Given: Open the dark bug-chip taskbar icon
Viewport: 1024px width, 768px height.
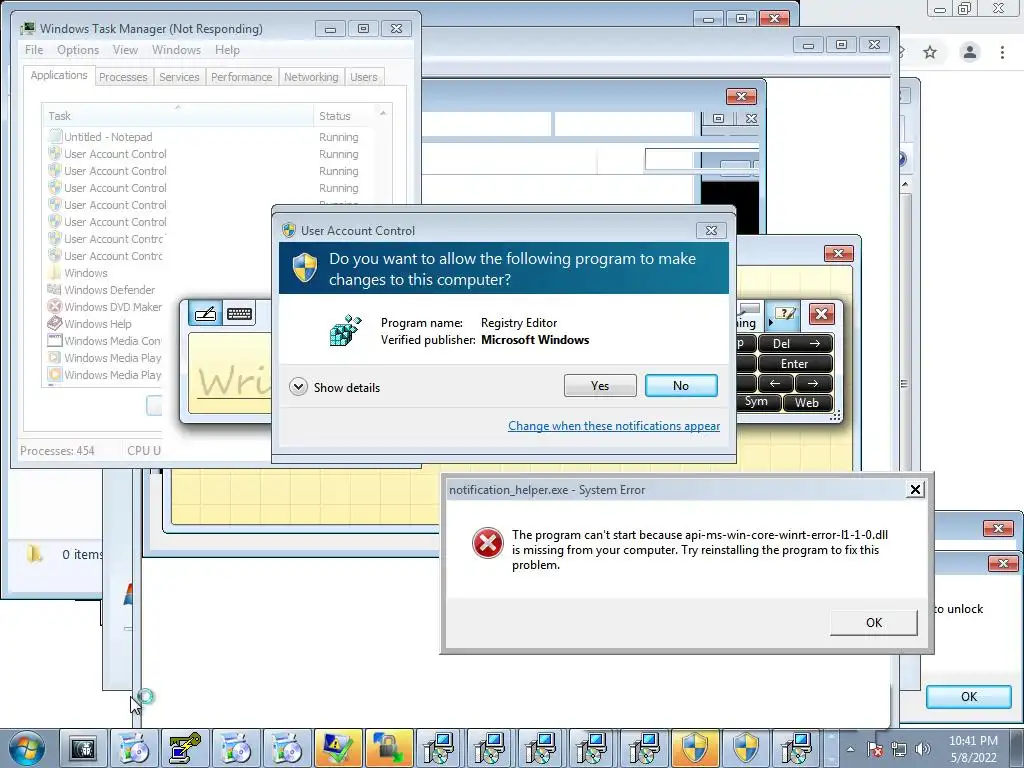Looking at the screenshot, I should coord(83,748).
